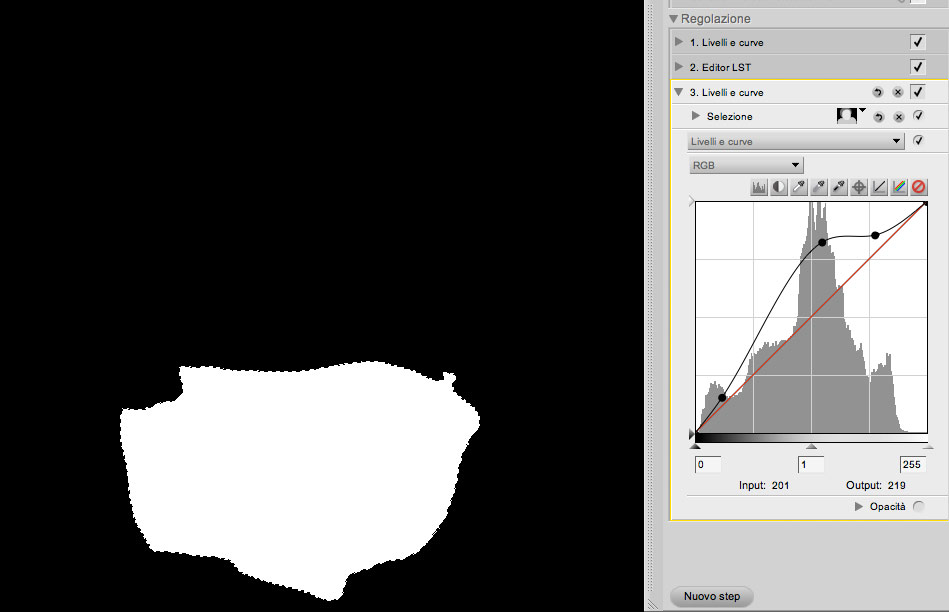Select the middle curve anchor point
The width and height of the screenshot is (949, 612).
pyautogui.click(x=822, y=242)
